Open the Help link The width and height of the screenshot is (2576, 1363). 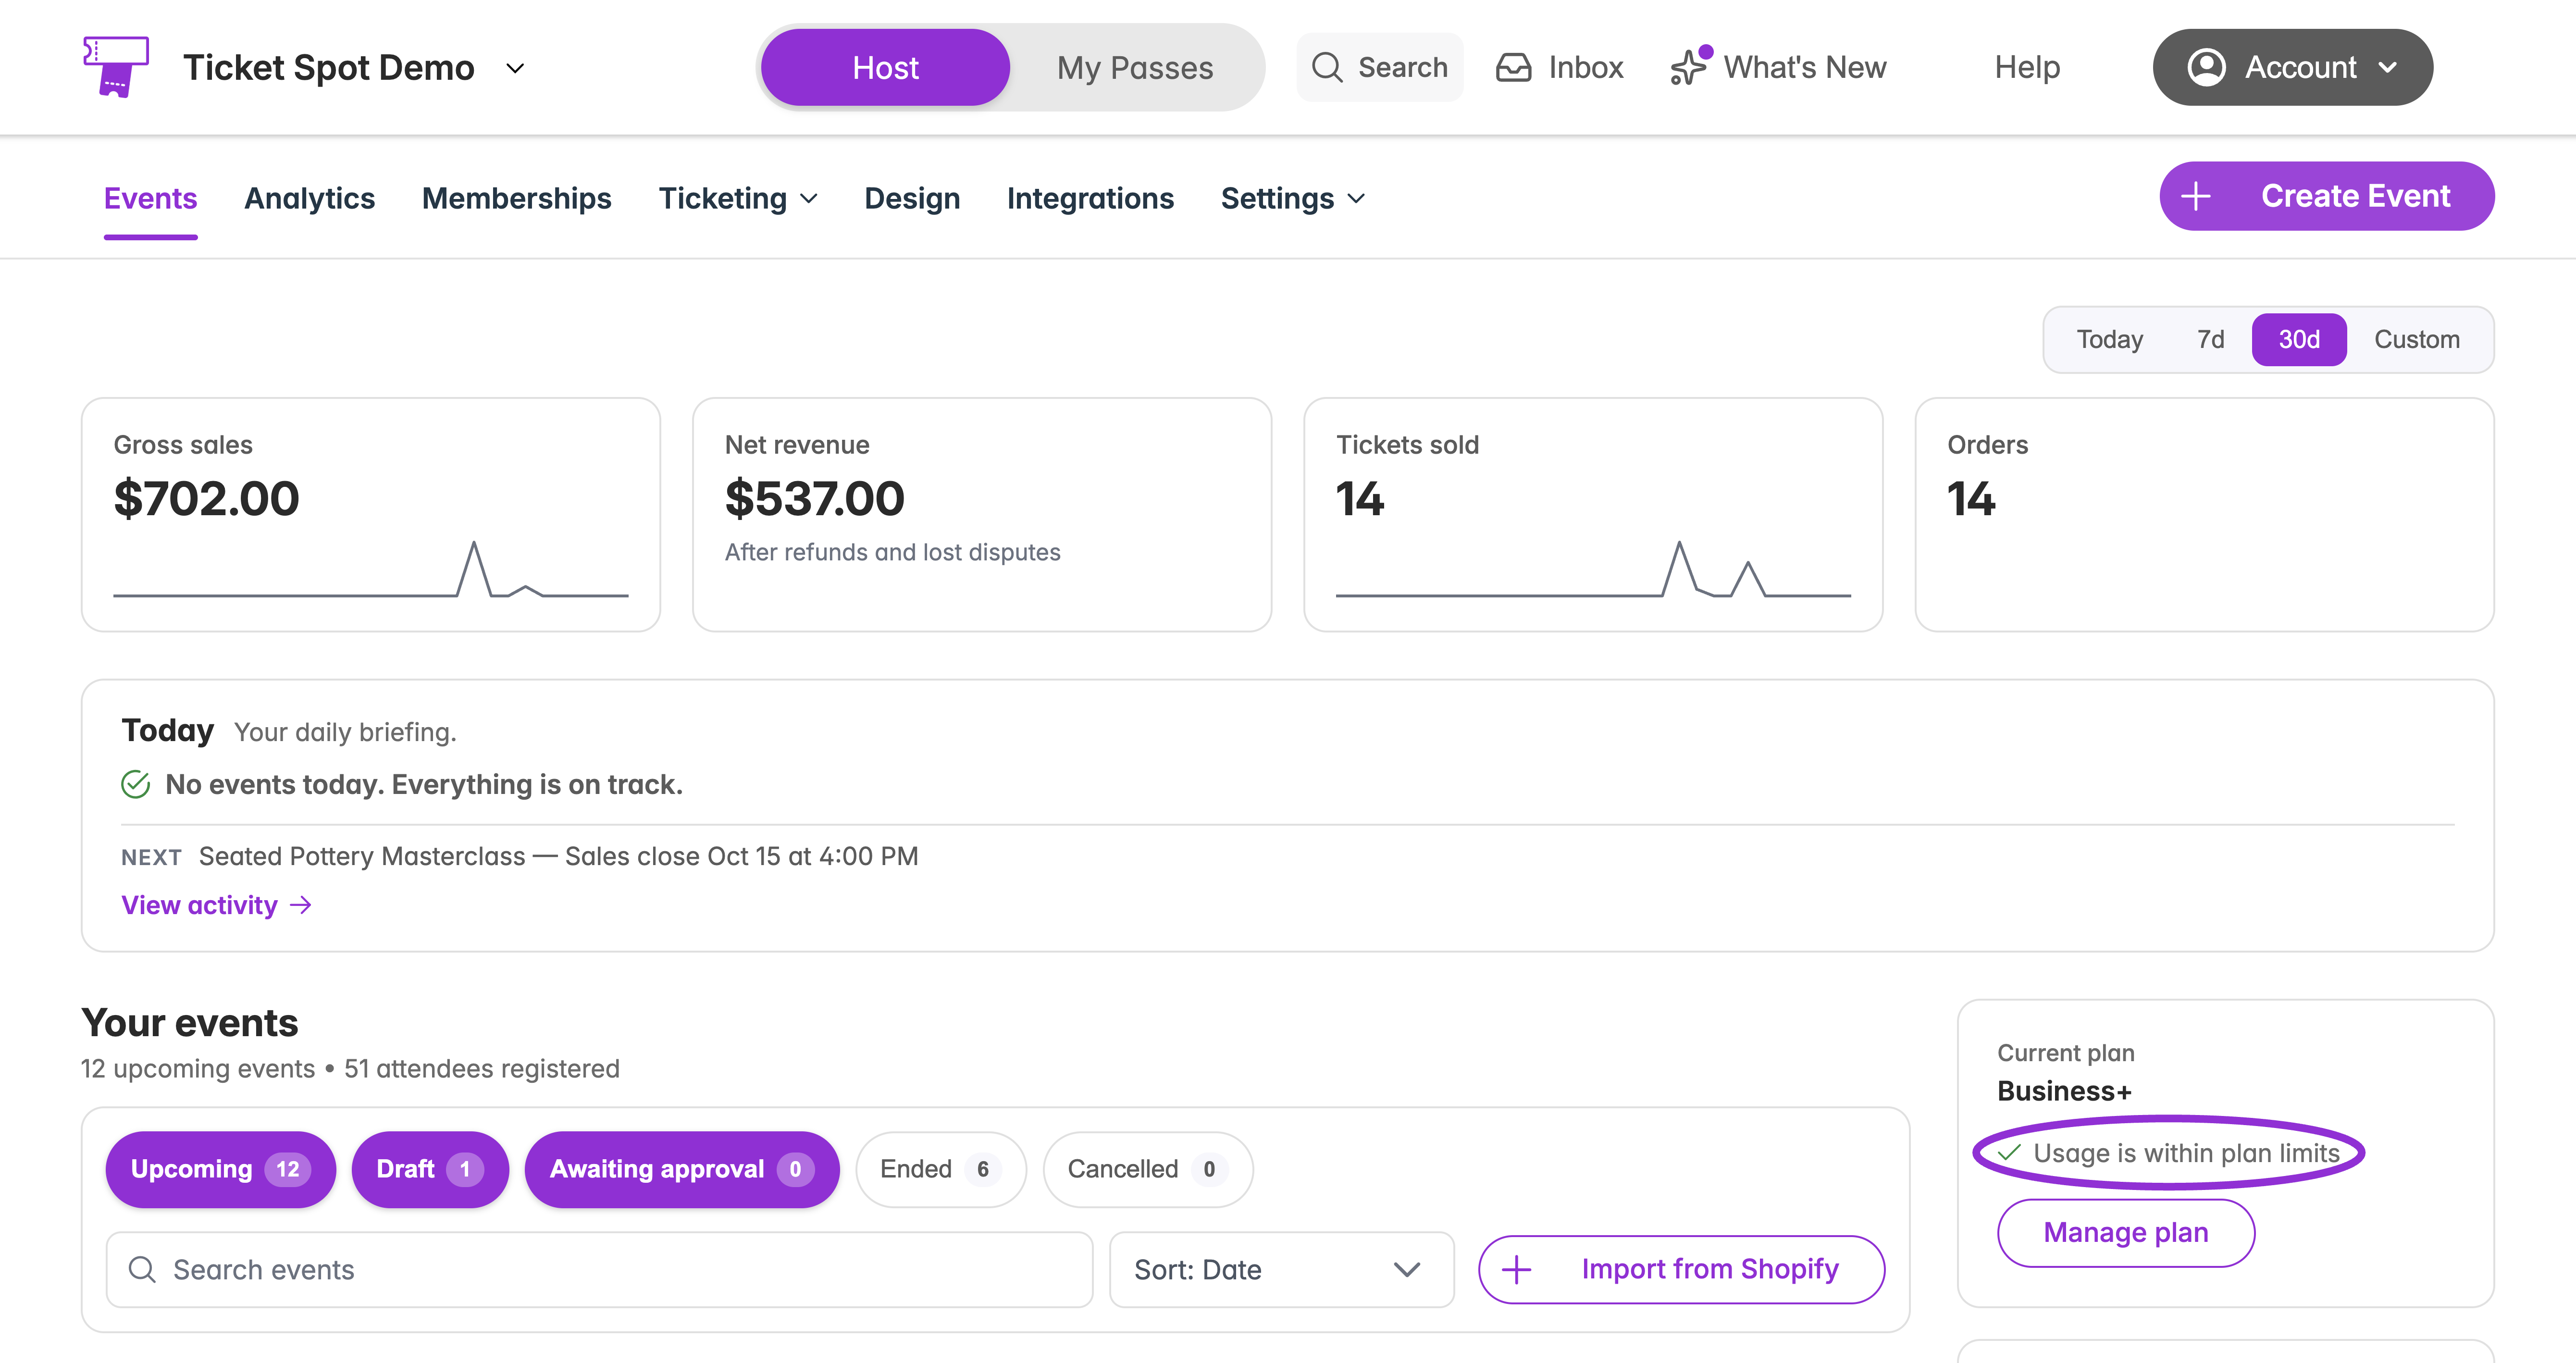[x=2027, y=67]
